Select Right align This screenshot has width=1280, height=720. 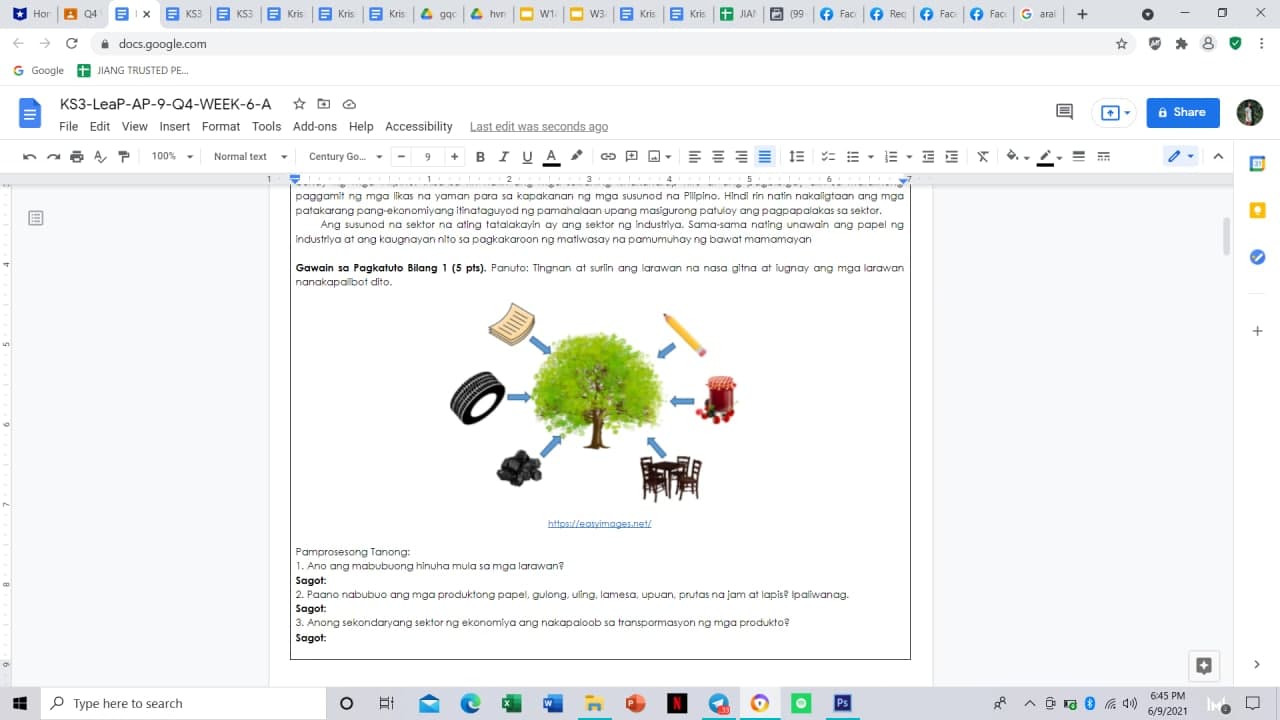(x=741, y=156)
